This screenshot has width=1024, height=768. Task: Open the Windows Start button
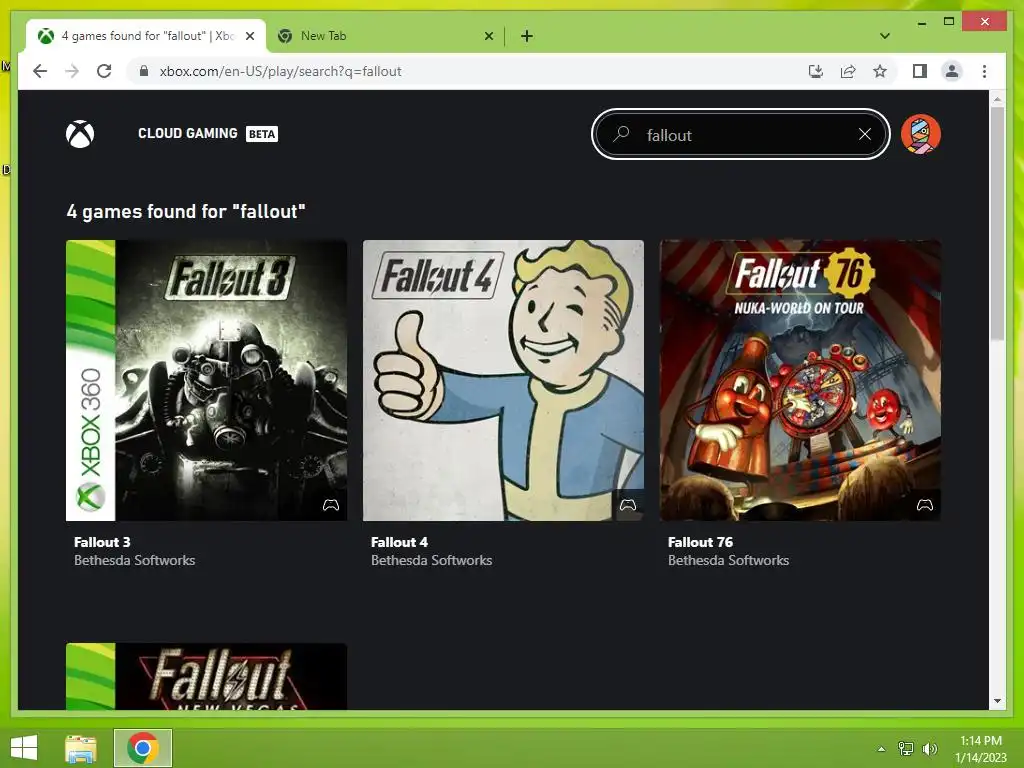click(24, 748)
